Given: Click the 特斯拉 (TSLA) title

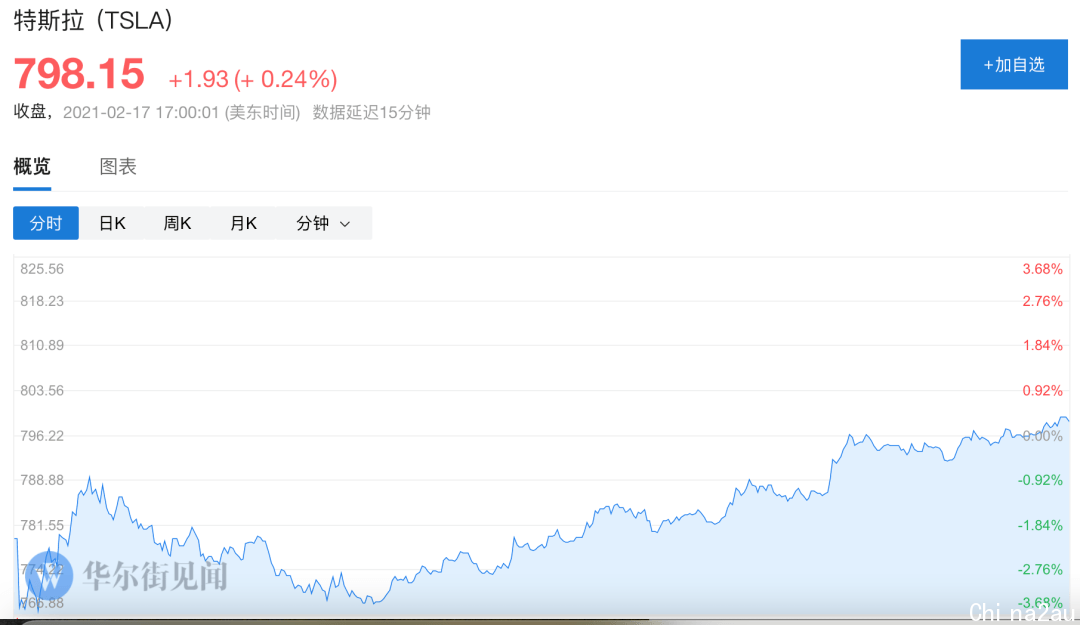Looking at the screenshot, I should point(93,20).
